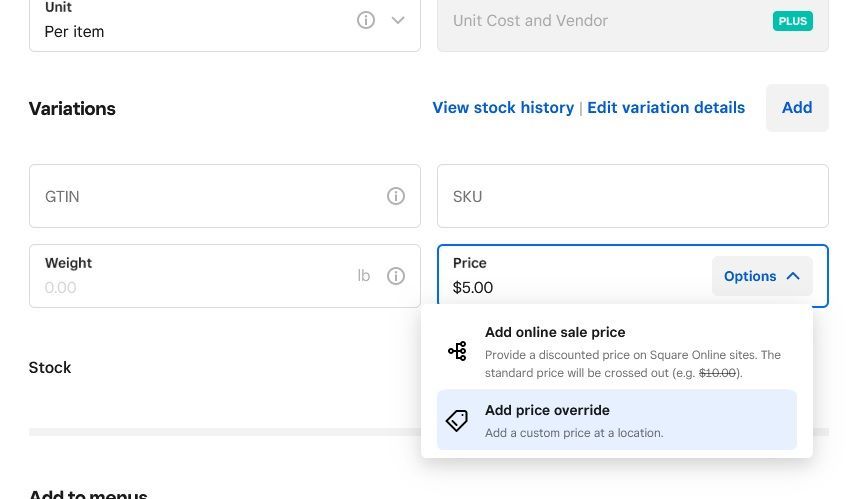The height and width of the screenshot is (499, 850).
Task: Choose "Add price override" option
Action: click(x=547, y=410)
